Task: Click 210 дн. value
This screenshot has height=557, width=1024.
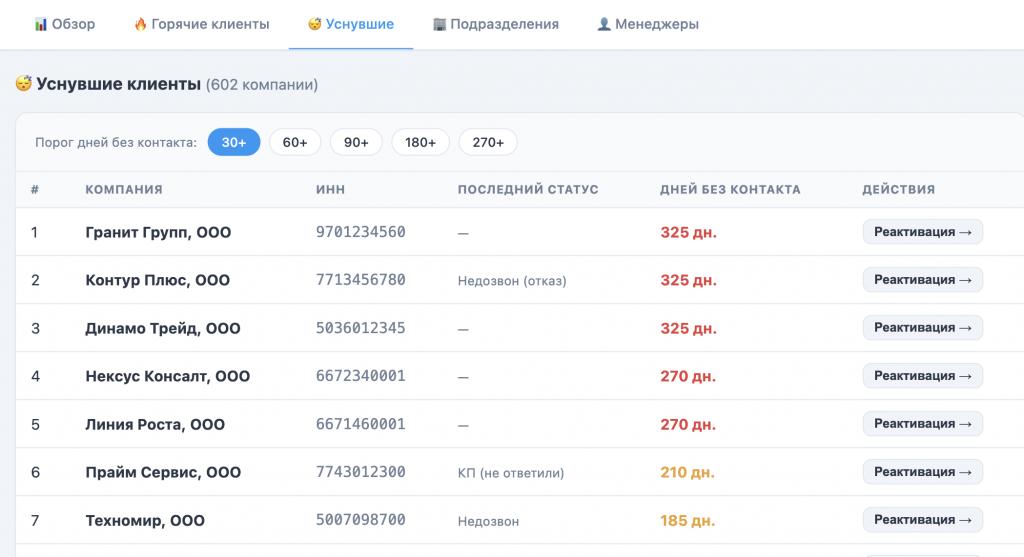Action: click(x=687, y=472)
